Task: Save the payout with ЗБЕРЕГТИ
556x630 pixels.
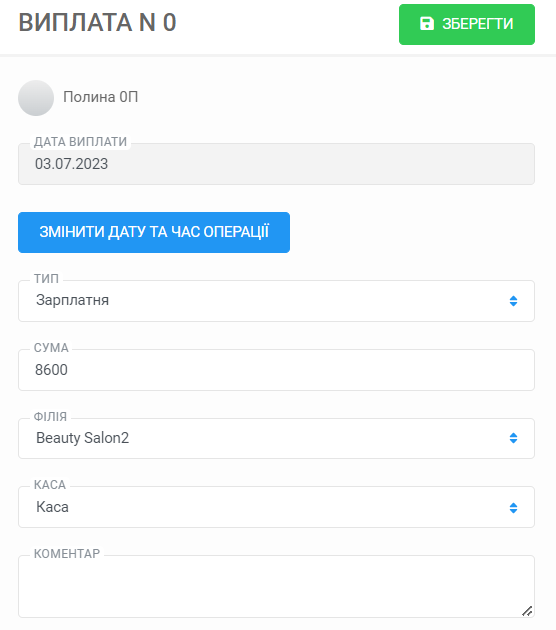Action: tap(467, 24)
